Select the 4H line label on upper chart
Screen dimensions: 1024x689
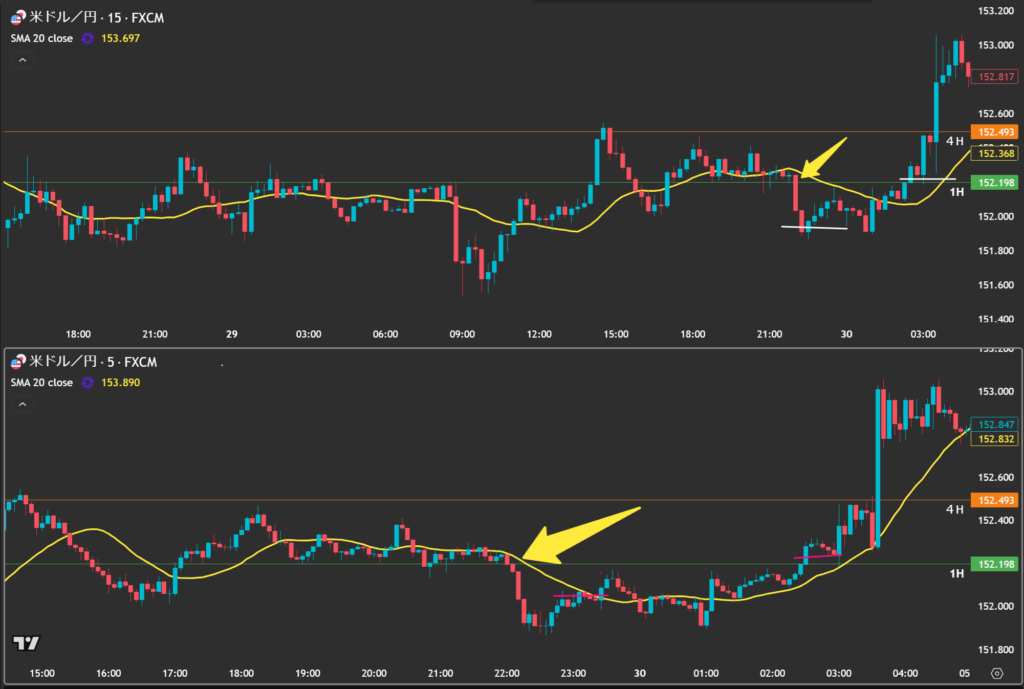tap(955, 141)
